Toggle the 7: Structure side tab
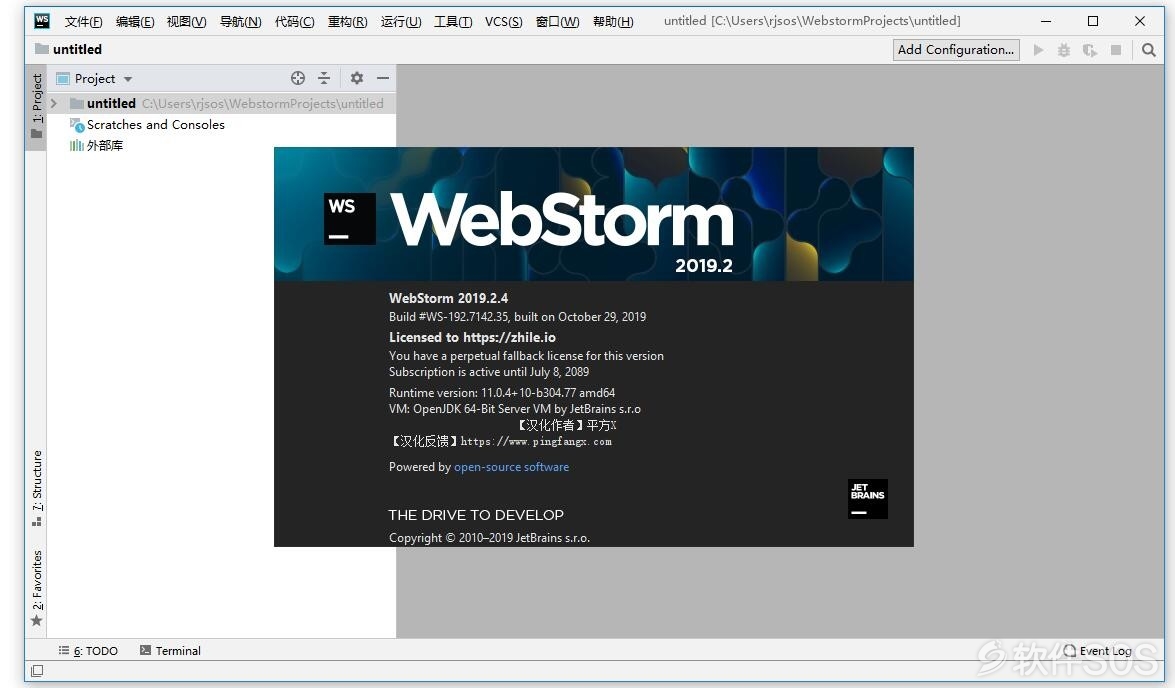1175x688 pixels. [x=36, y=488]
